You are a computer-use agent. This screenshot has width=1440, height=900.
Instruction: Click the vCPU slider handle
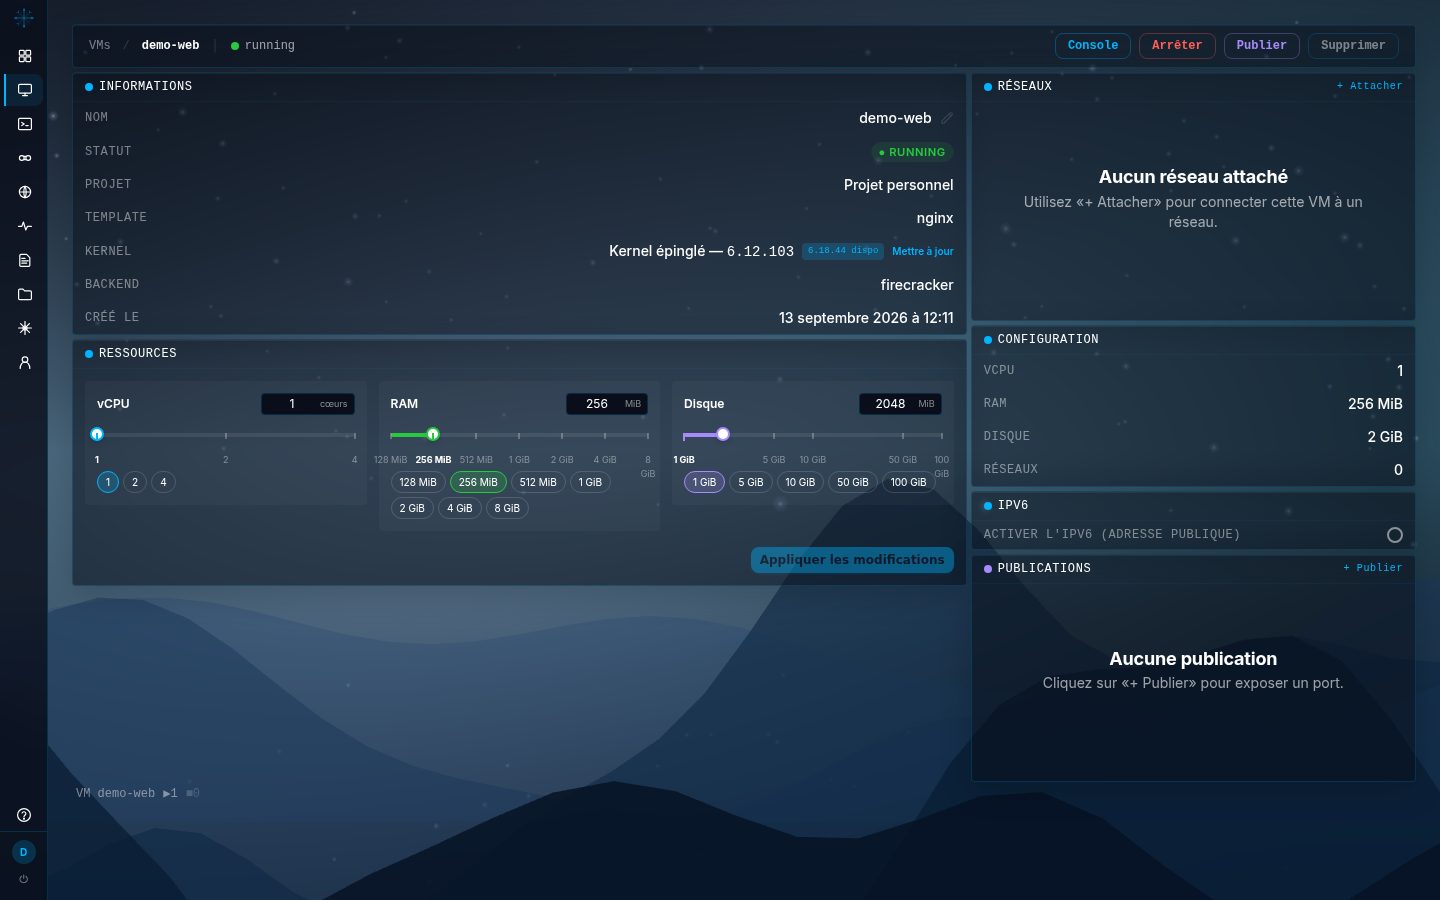pos(97,434)
